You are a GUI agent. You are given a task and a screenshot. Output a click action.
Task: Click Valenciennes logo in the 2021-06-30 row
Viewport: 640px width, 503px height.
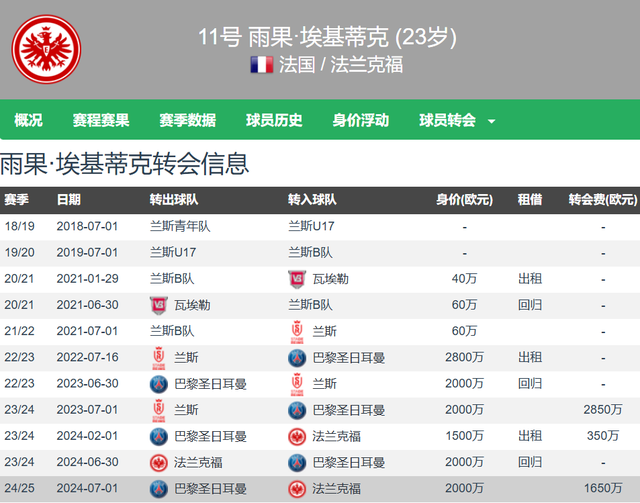tap(158, 305)
